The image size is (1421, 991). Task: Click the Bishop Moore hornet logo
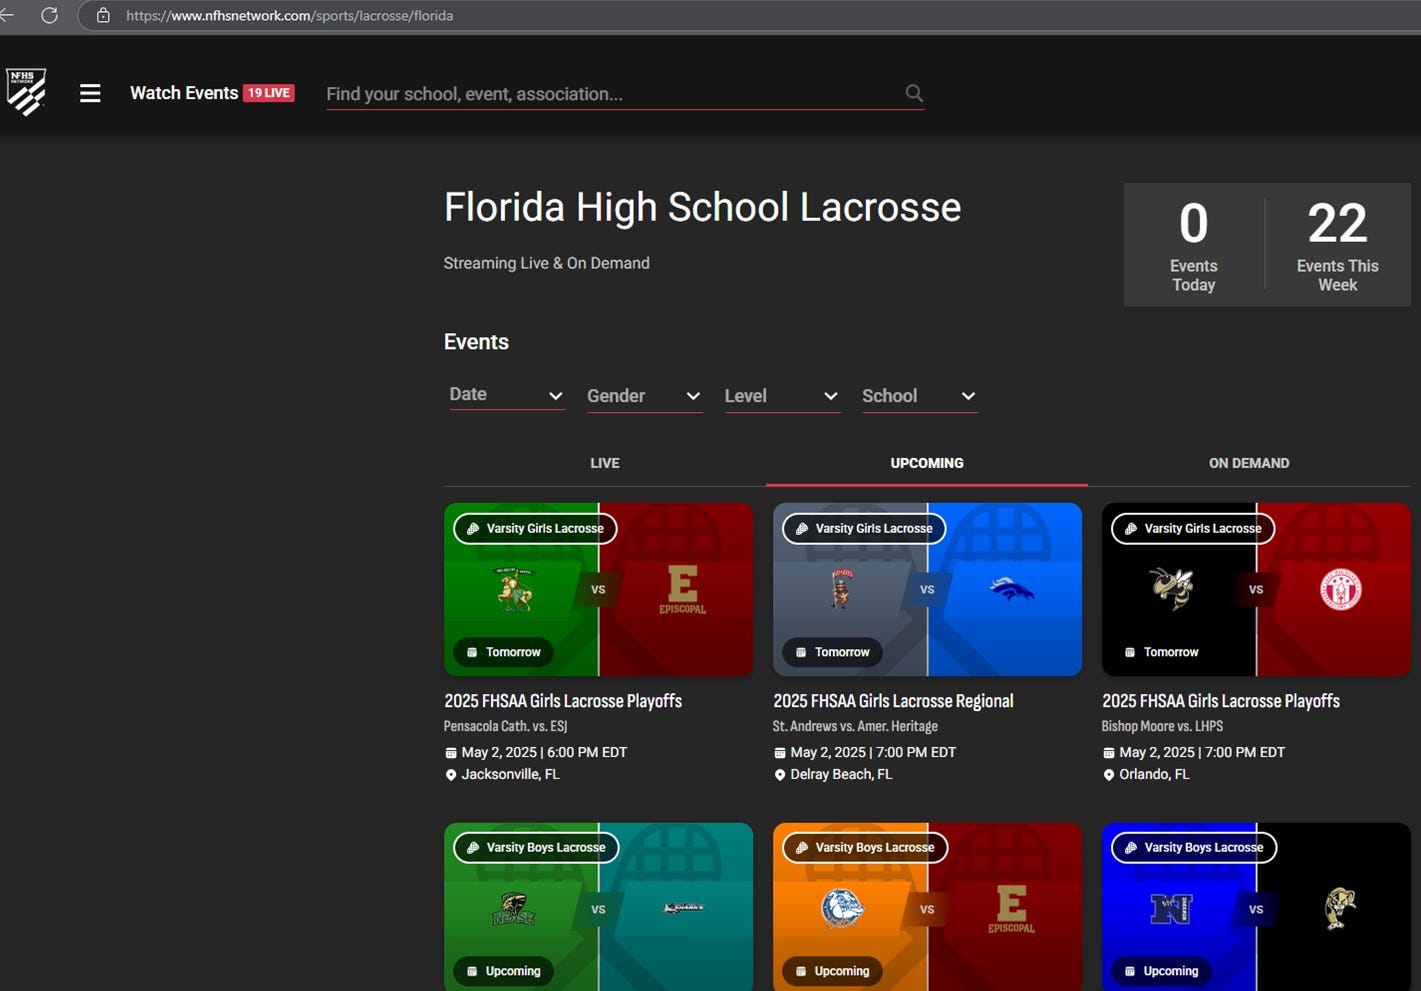(1172, 588)
